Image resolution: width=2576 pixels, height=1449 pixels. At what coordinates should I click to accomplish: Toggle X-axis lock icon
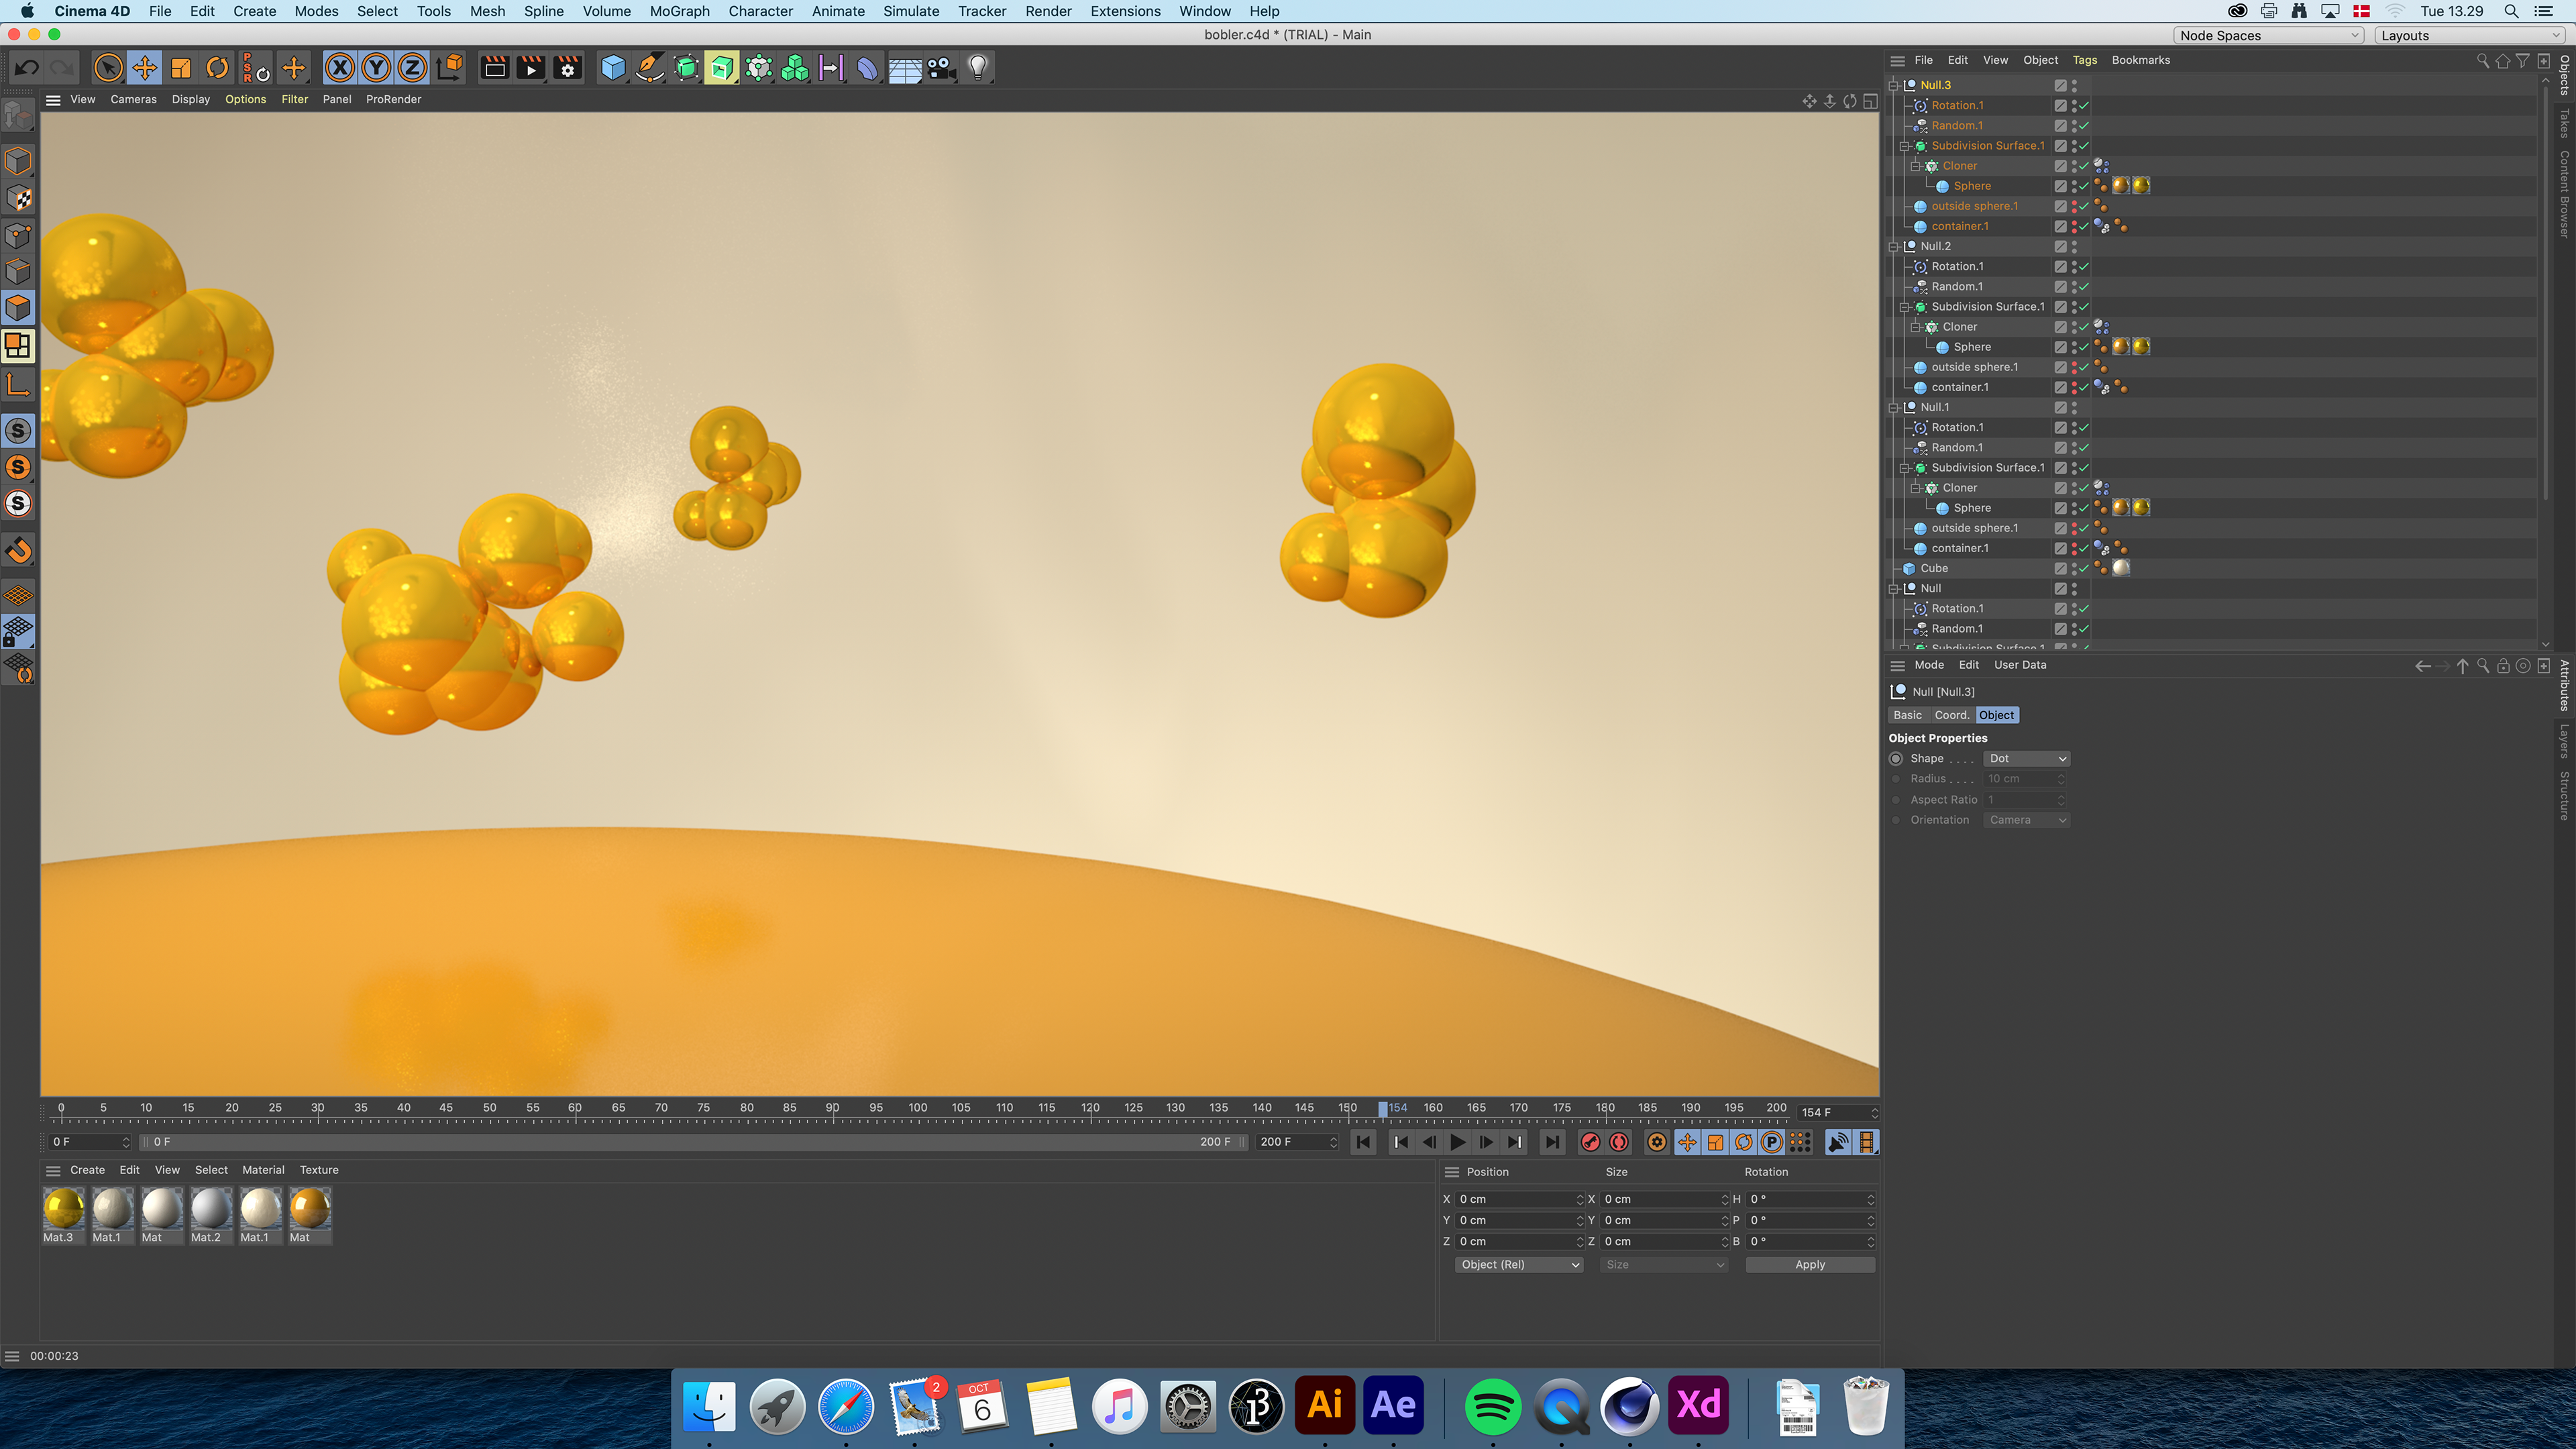click(340, 68)
